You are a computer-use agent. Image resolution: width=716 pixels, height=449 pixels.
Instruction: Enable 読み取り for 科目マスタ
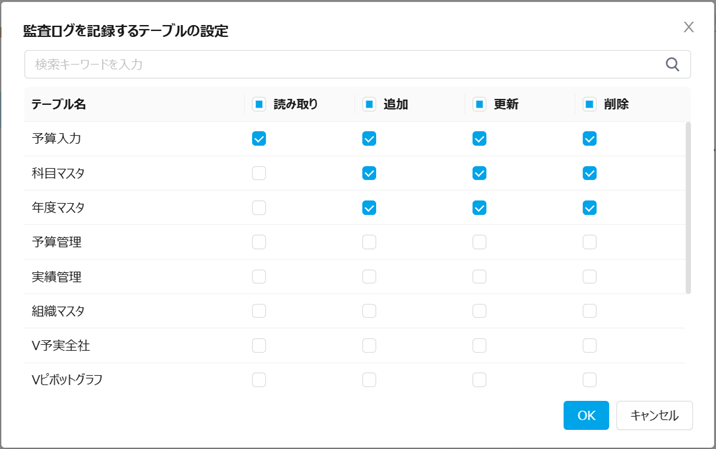[x=259, y=173]
